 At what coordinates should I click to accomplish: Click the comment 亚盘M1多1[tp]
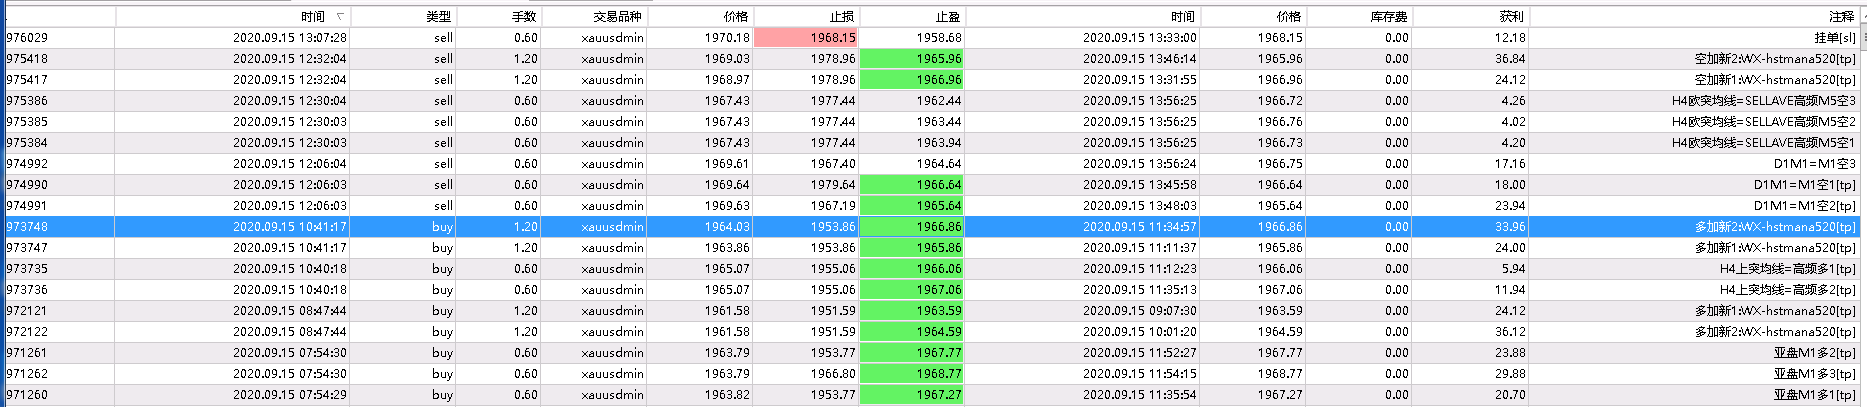[1815, 394]
